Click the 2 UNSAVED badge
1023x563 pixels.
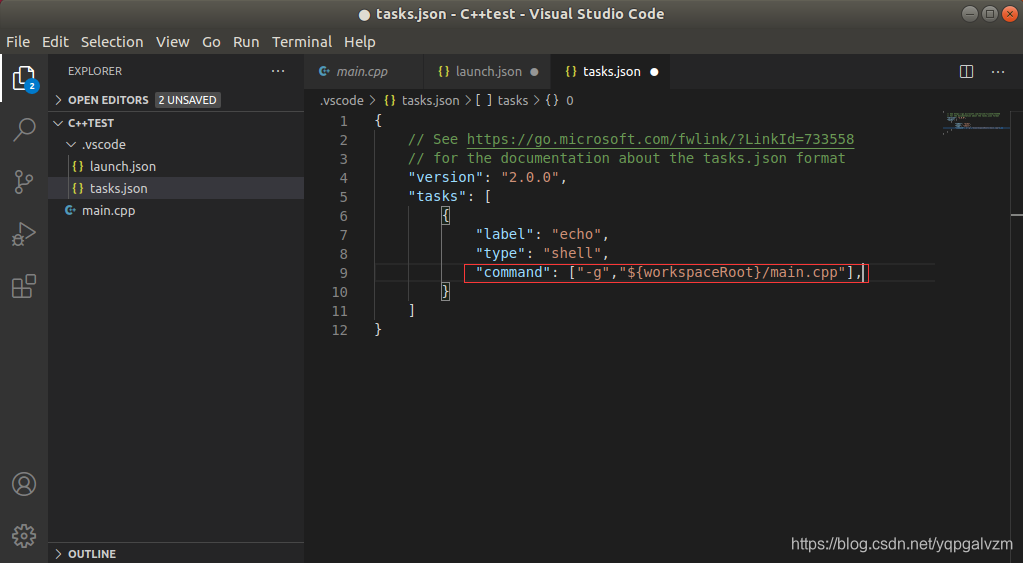pyautogui.click(x=188, y=100)
